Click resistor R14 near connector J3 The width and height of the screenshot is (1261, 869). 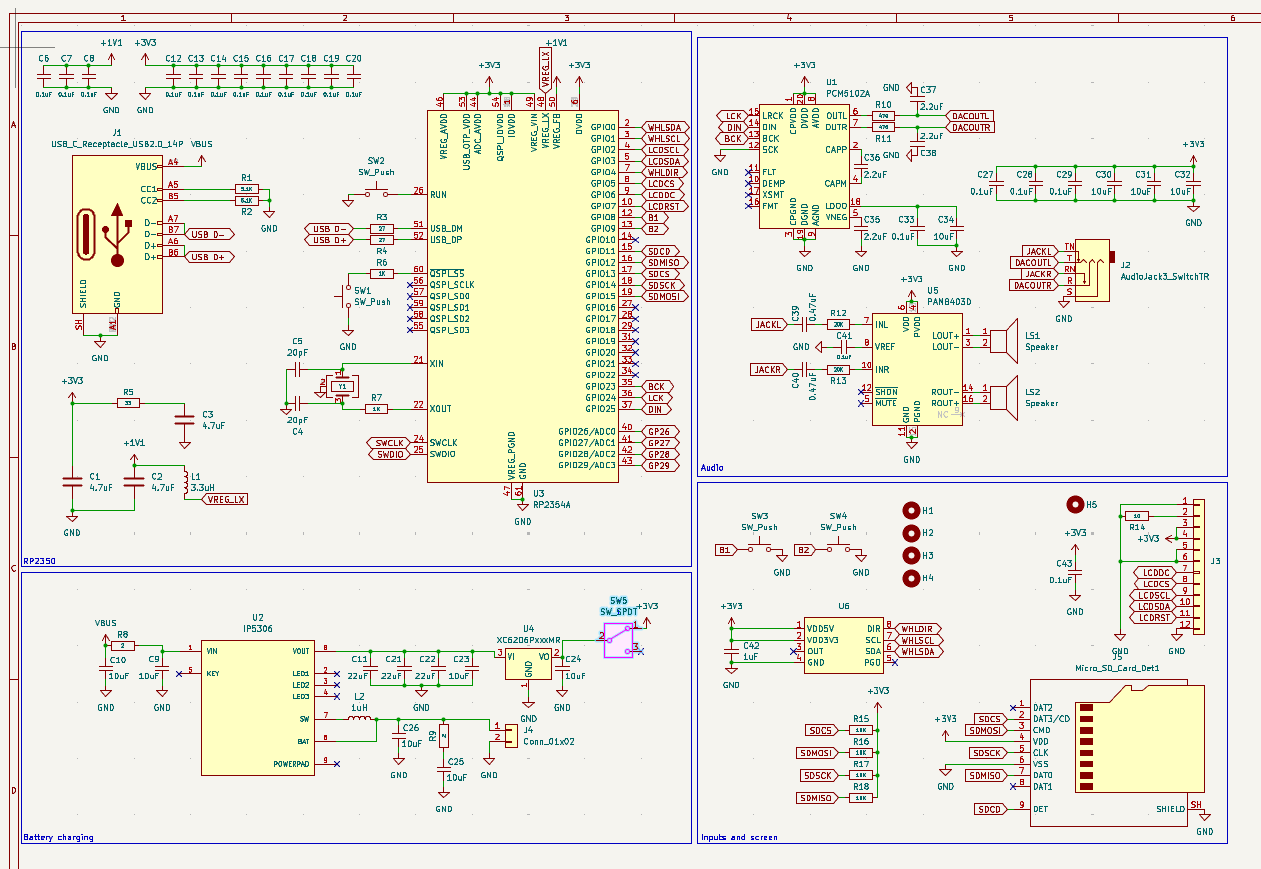pyautogui.click(x=1137, y=516)
